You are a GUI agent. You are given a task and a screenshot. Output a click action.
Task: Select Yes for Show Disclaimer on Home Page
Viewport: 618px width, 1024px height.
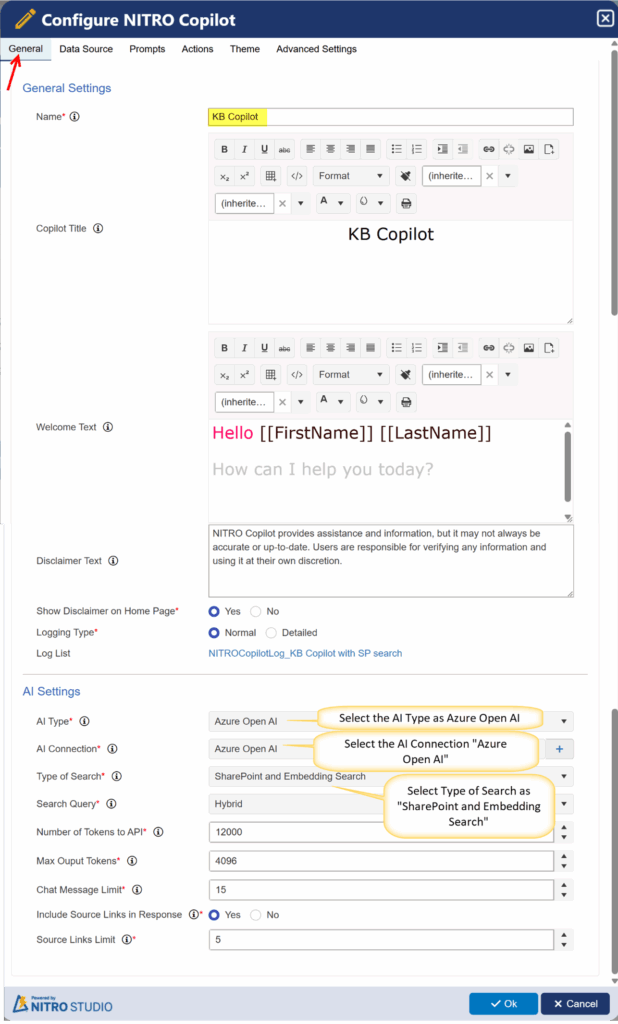click(x=214, y=612)
